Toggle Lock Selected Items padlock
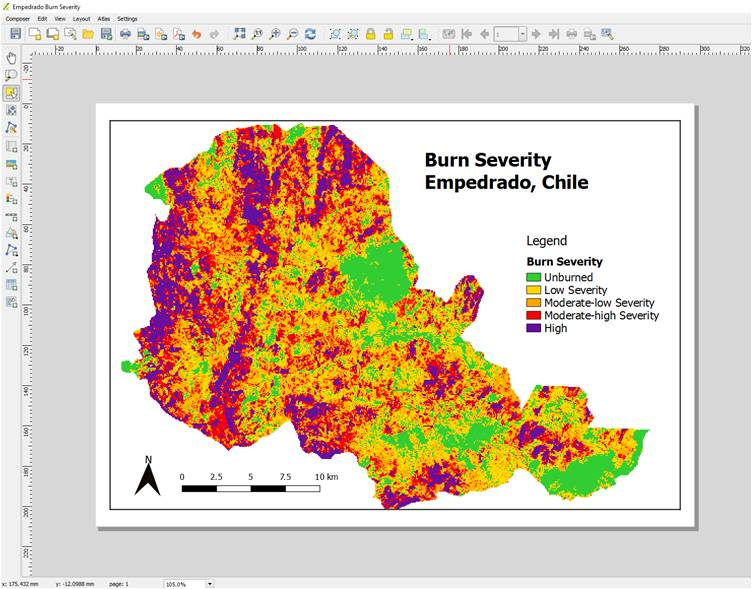Image resolution: width=752 pixels, height=589 pixels. [370, 34]
